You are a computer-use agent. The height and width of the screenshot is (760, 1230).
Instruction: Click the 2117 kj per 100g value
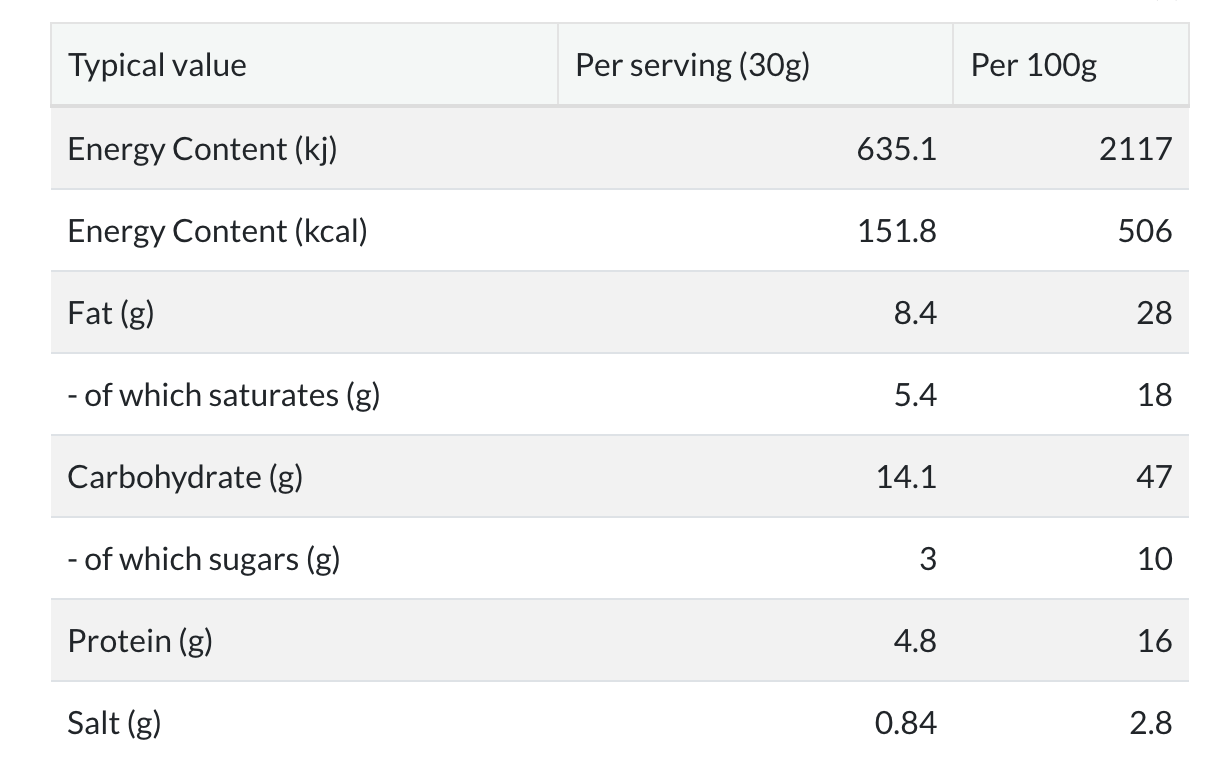[1136, 149]
